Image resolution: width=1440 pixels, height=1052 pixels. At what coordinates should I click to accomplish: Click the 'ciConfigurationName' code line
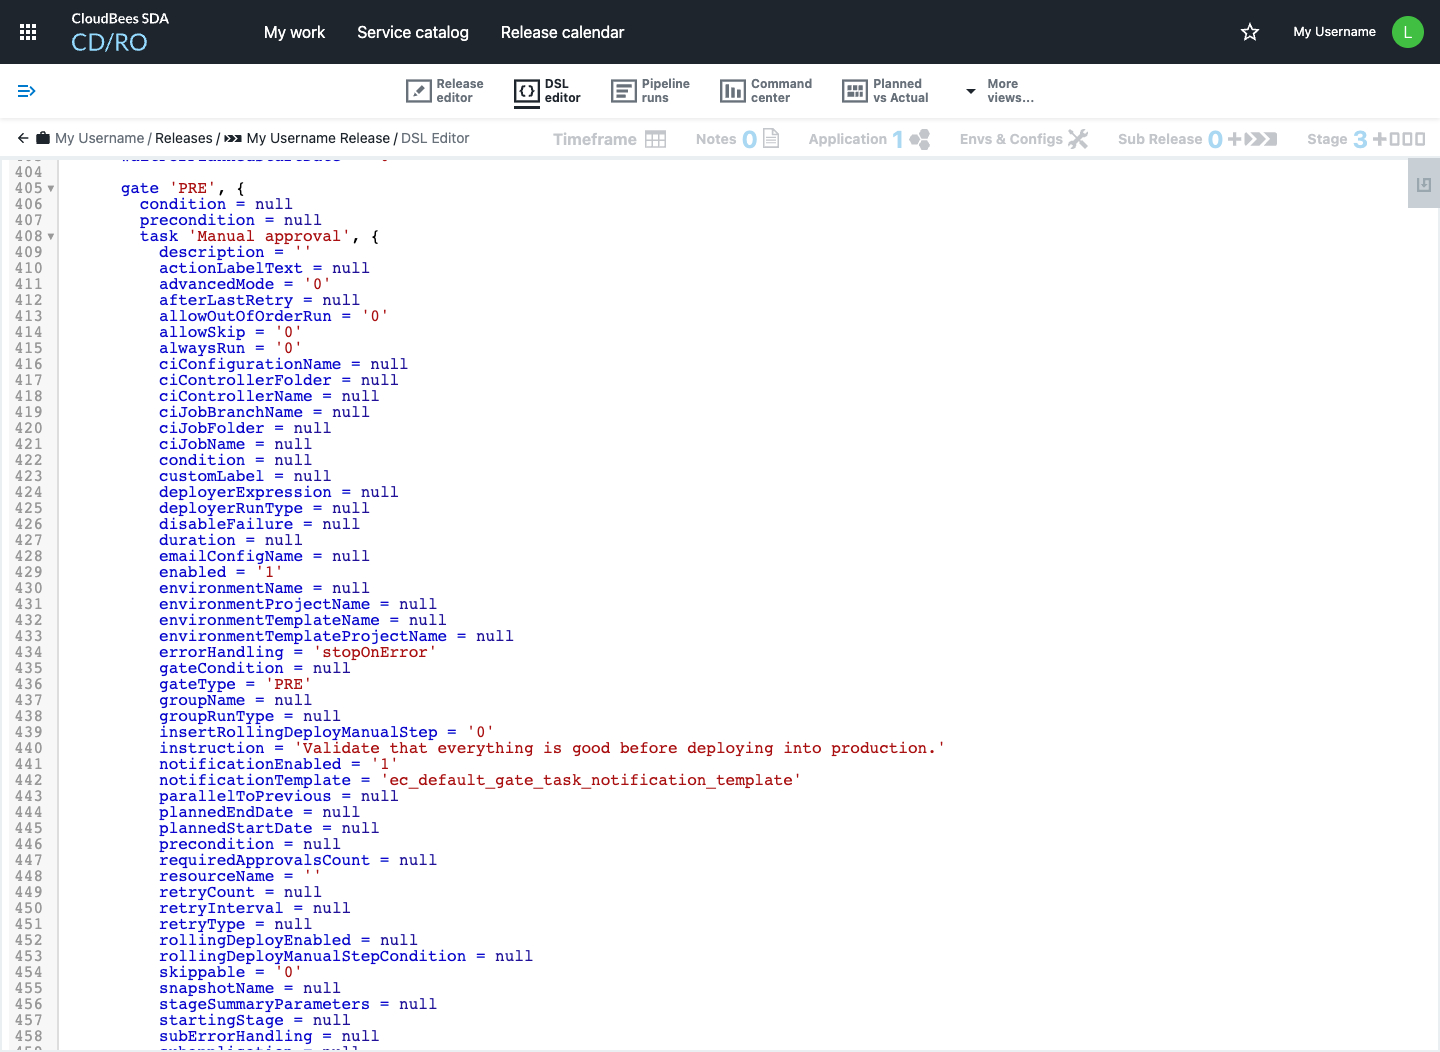(283, 364)
